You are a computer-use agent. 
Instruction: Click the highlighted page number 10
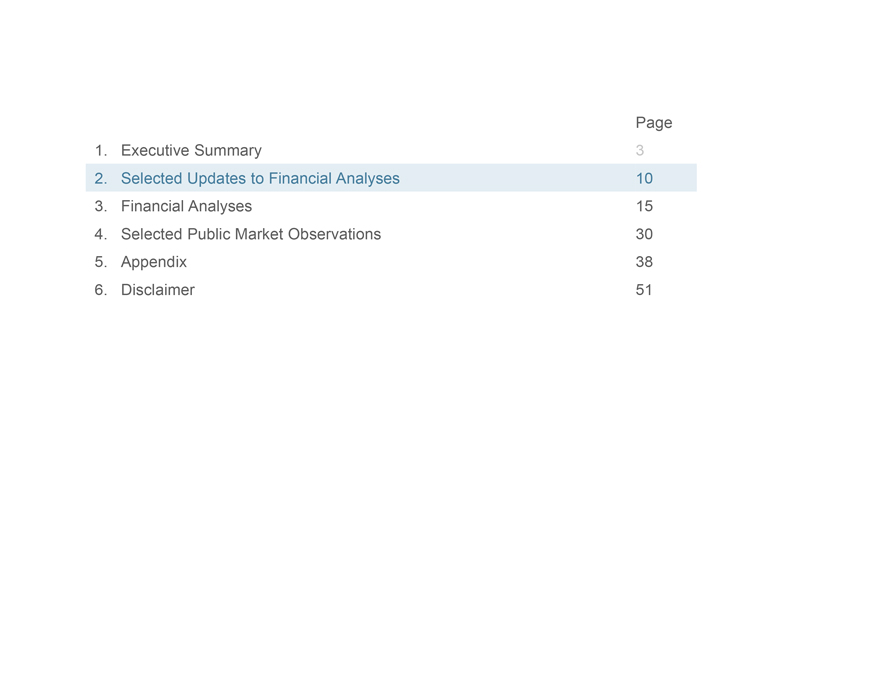pyautogui.click(x=644, y=178)
